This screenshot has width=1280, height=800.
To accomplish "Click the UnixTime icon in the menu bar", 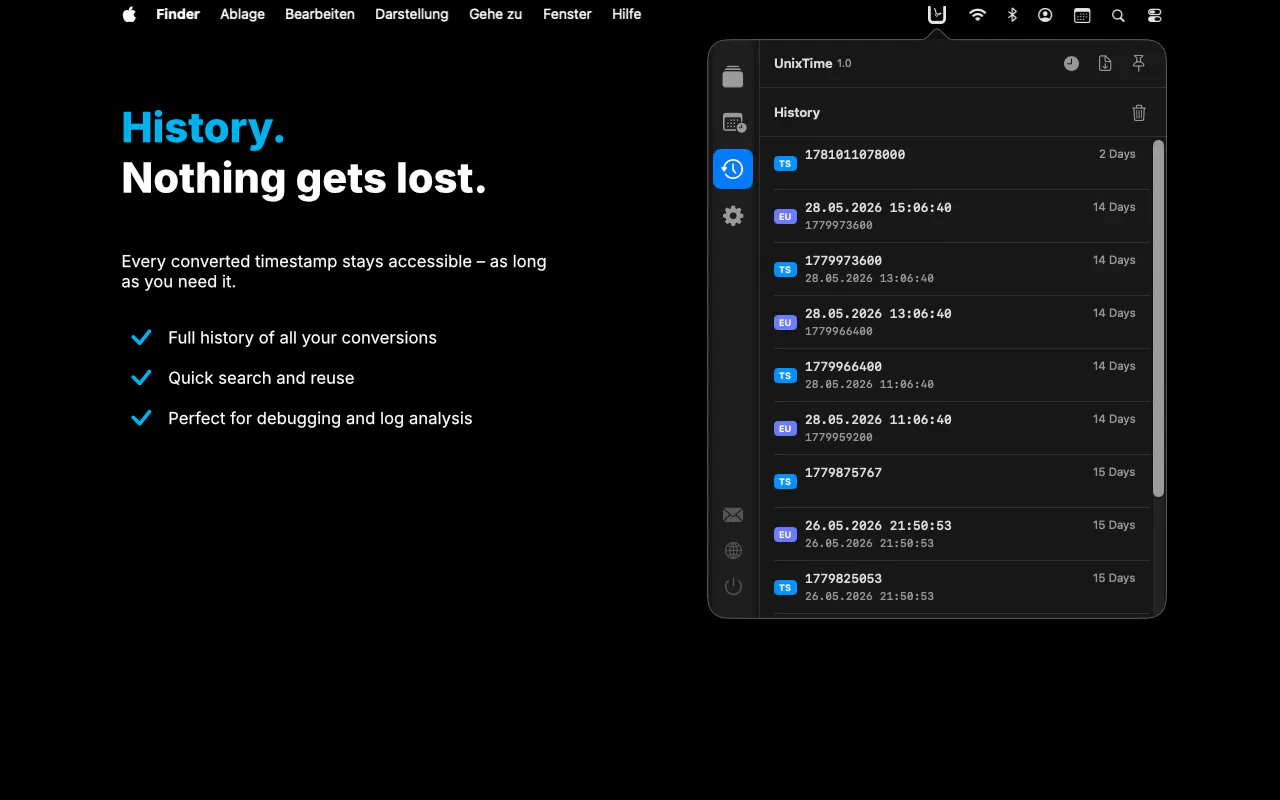I will pos(936,14).
